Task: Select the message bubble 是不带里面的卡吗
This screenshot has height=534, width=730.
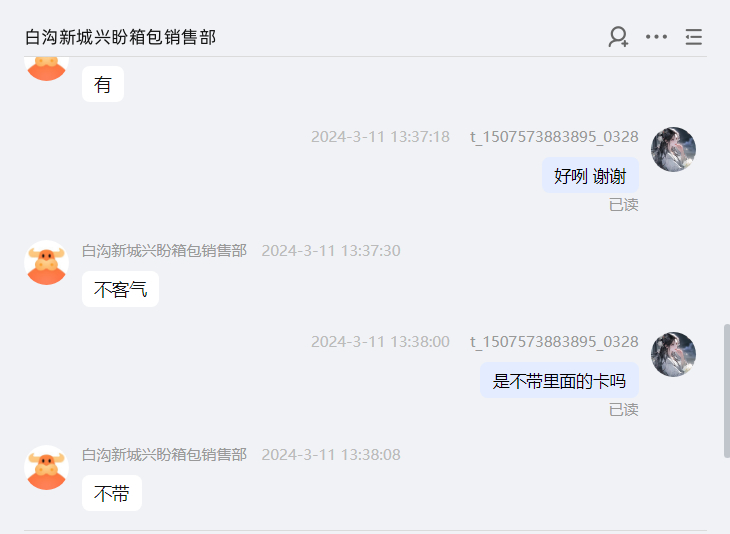Action: tap(559, 380)
